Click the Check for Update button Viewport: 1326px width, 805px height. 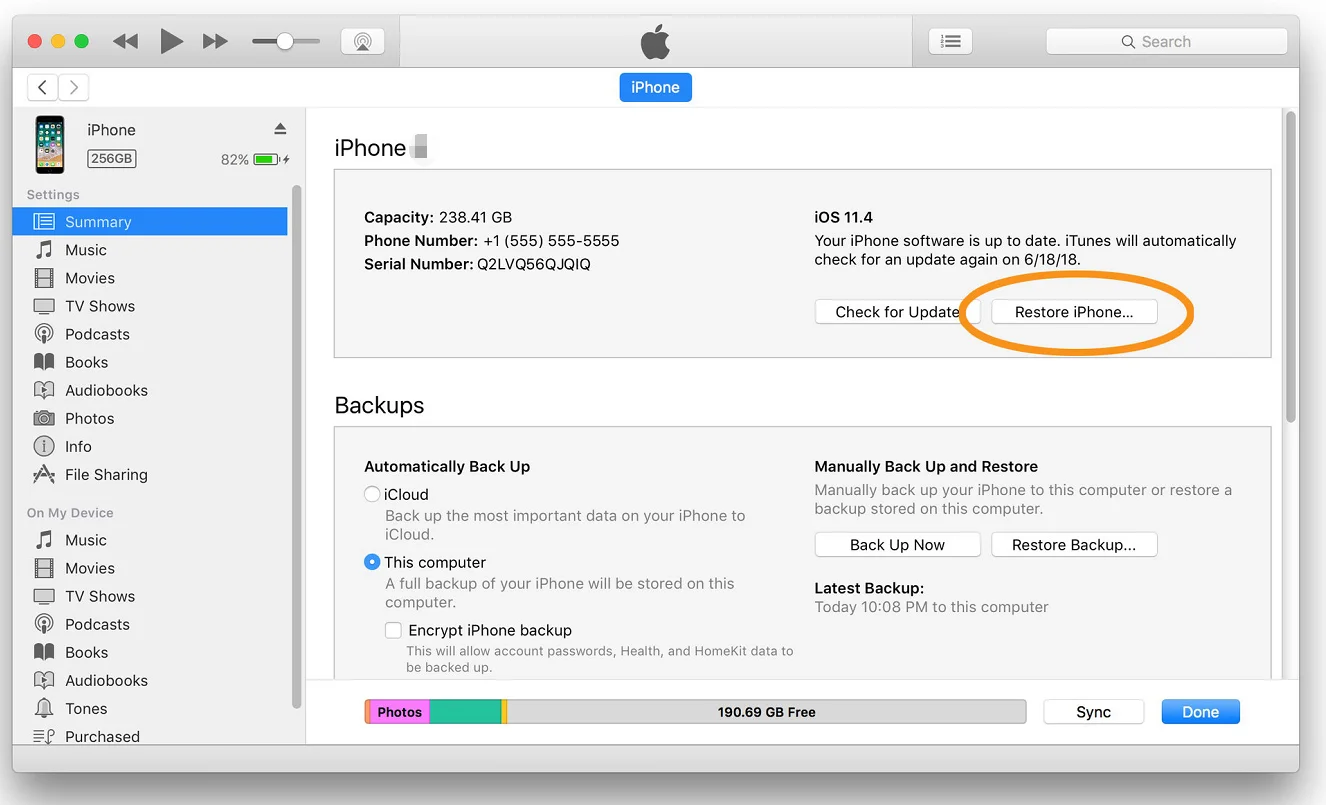pos(897,312)
